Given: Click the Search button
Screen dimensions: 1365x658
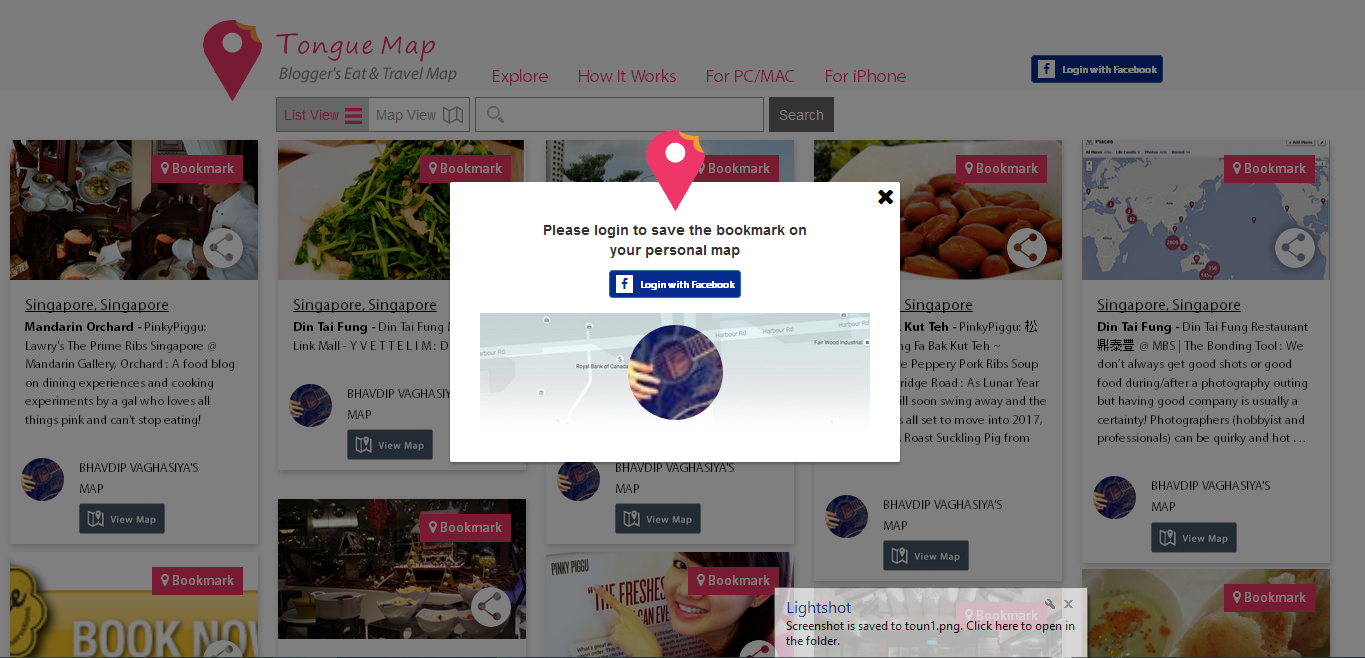Looking at the screenshot, I should (x=801, y=115).
